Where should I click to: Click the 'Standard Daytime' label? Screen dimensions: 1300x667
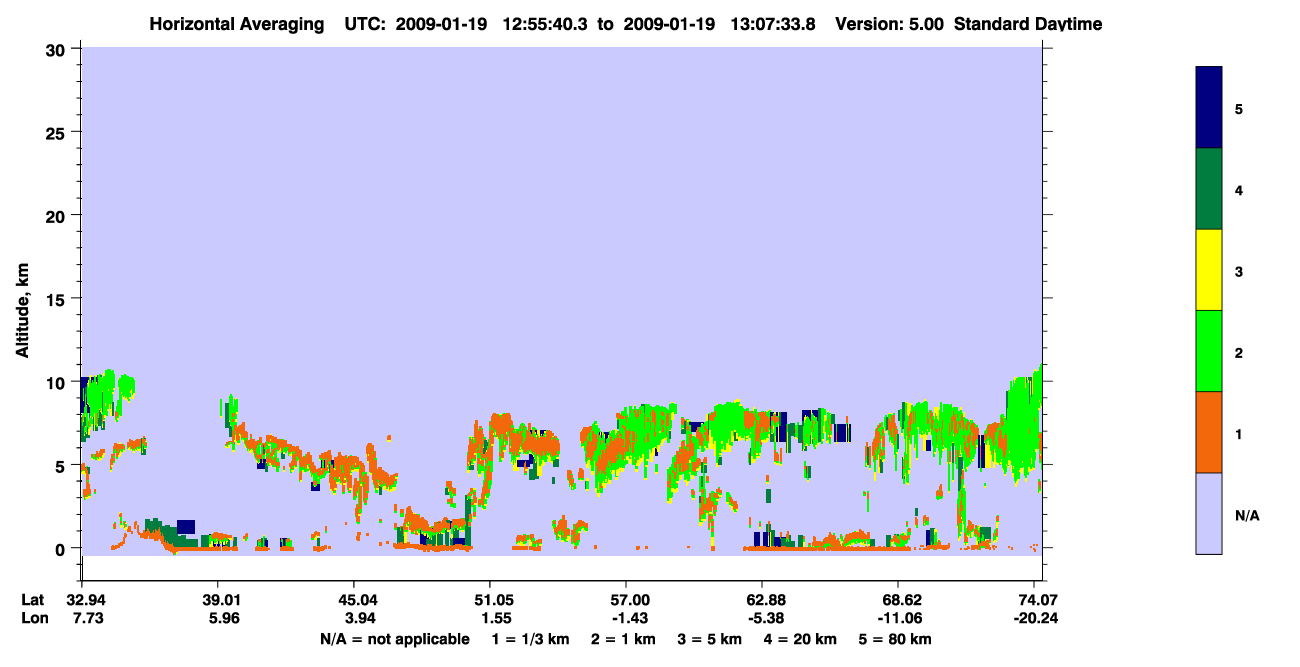click(1028, 23)
